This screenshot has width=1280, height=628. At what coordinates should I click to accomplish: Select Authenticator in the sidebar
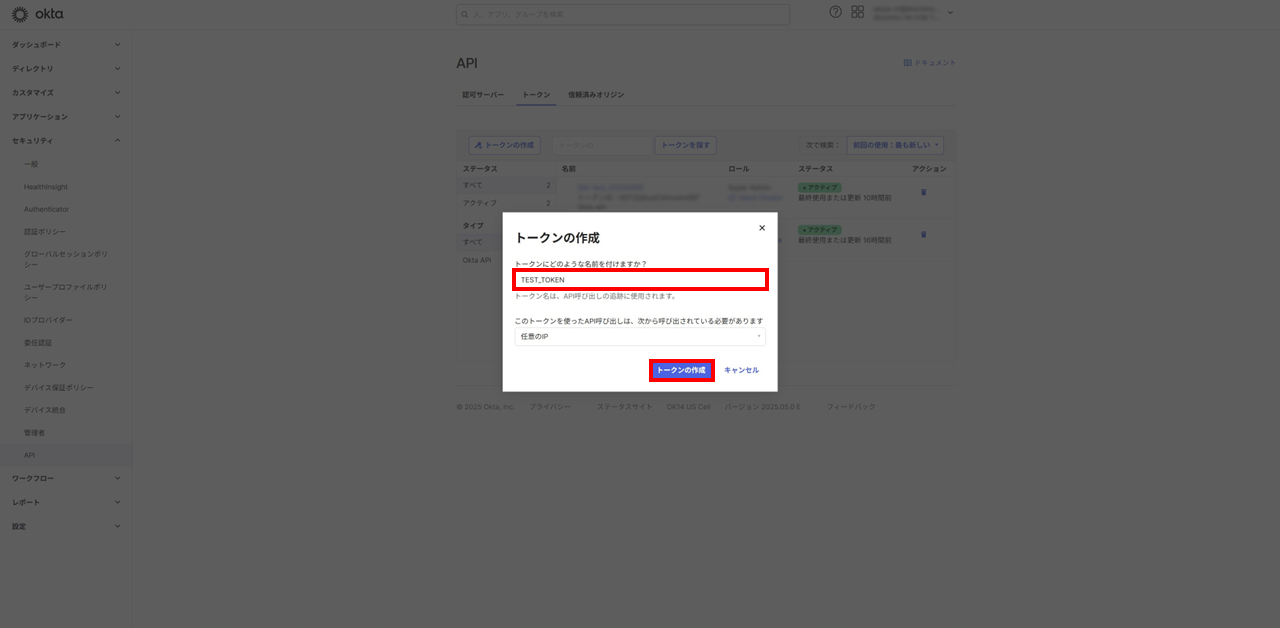pos(47,209)
